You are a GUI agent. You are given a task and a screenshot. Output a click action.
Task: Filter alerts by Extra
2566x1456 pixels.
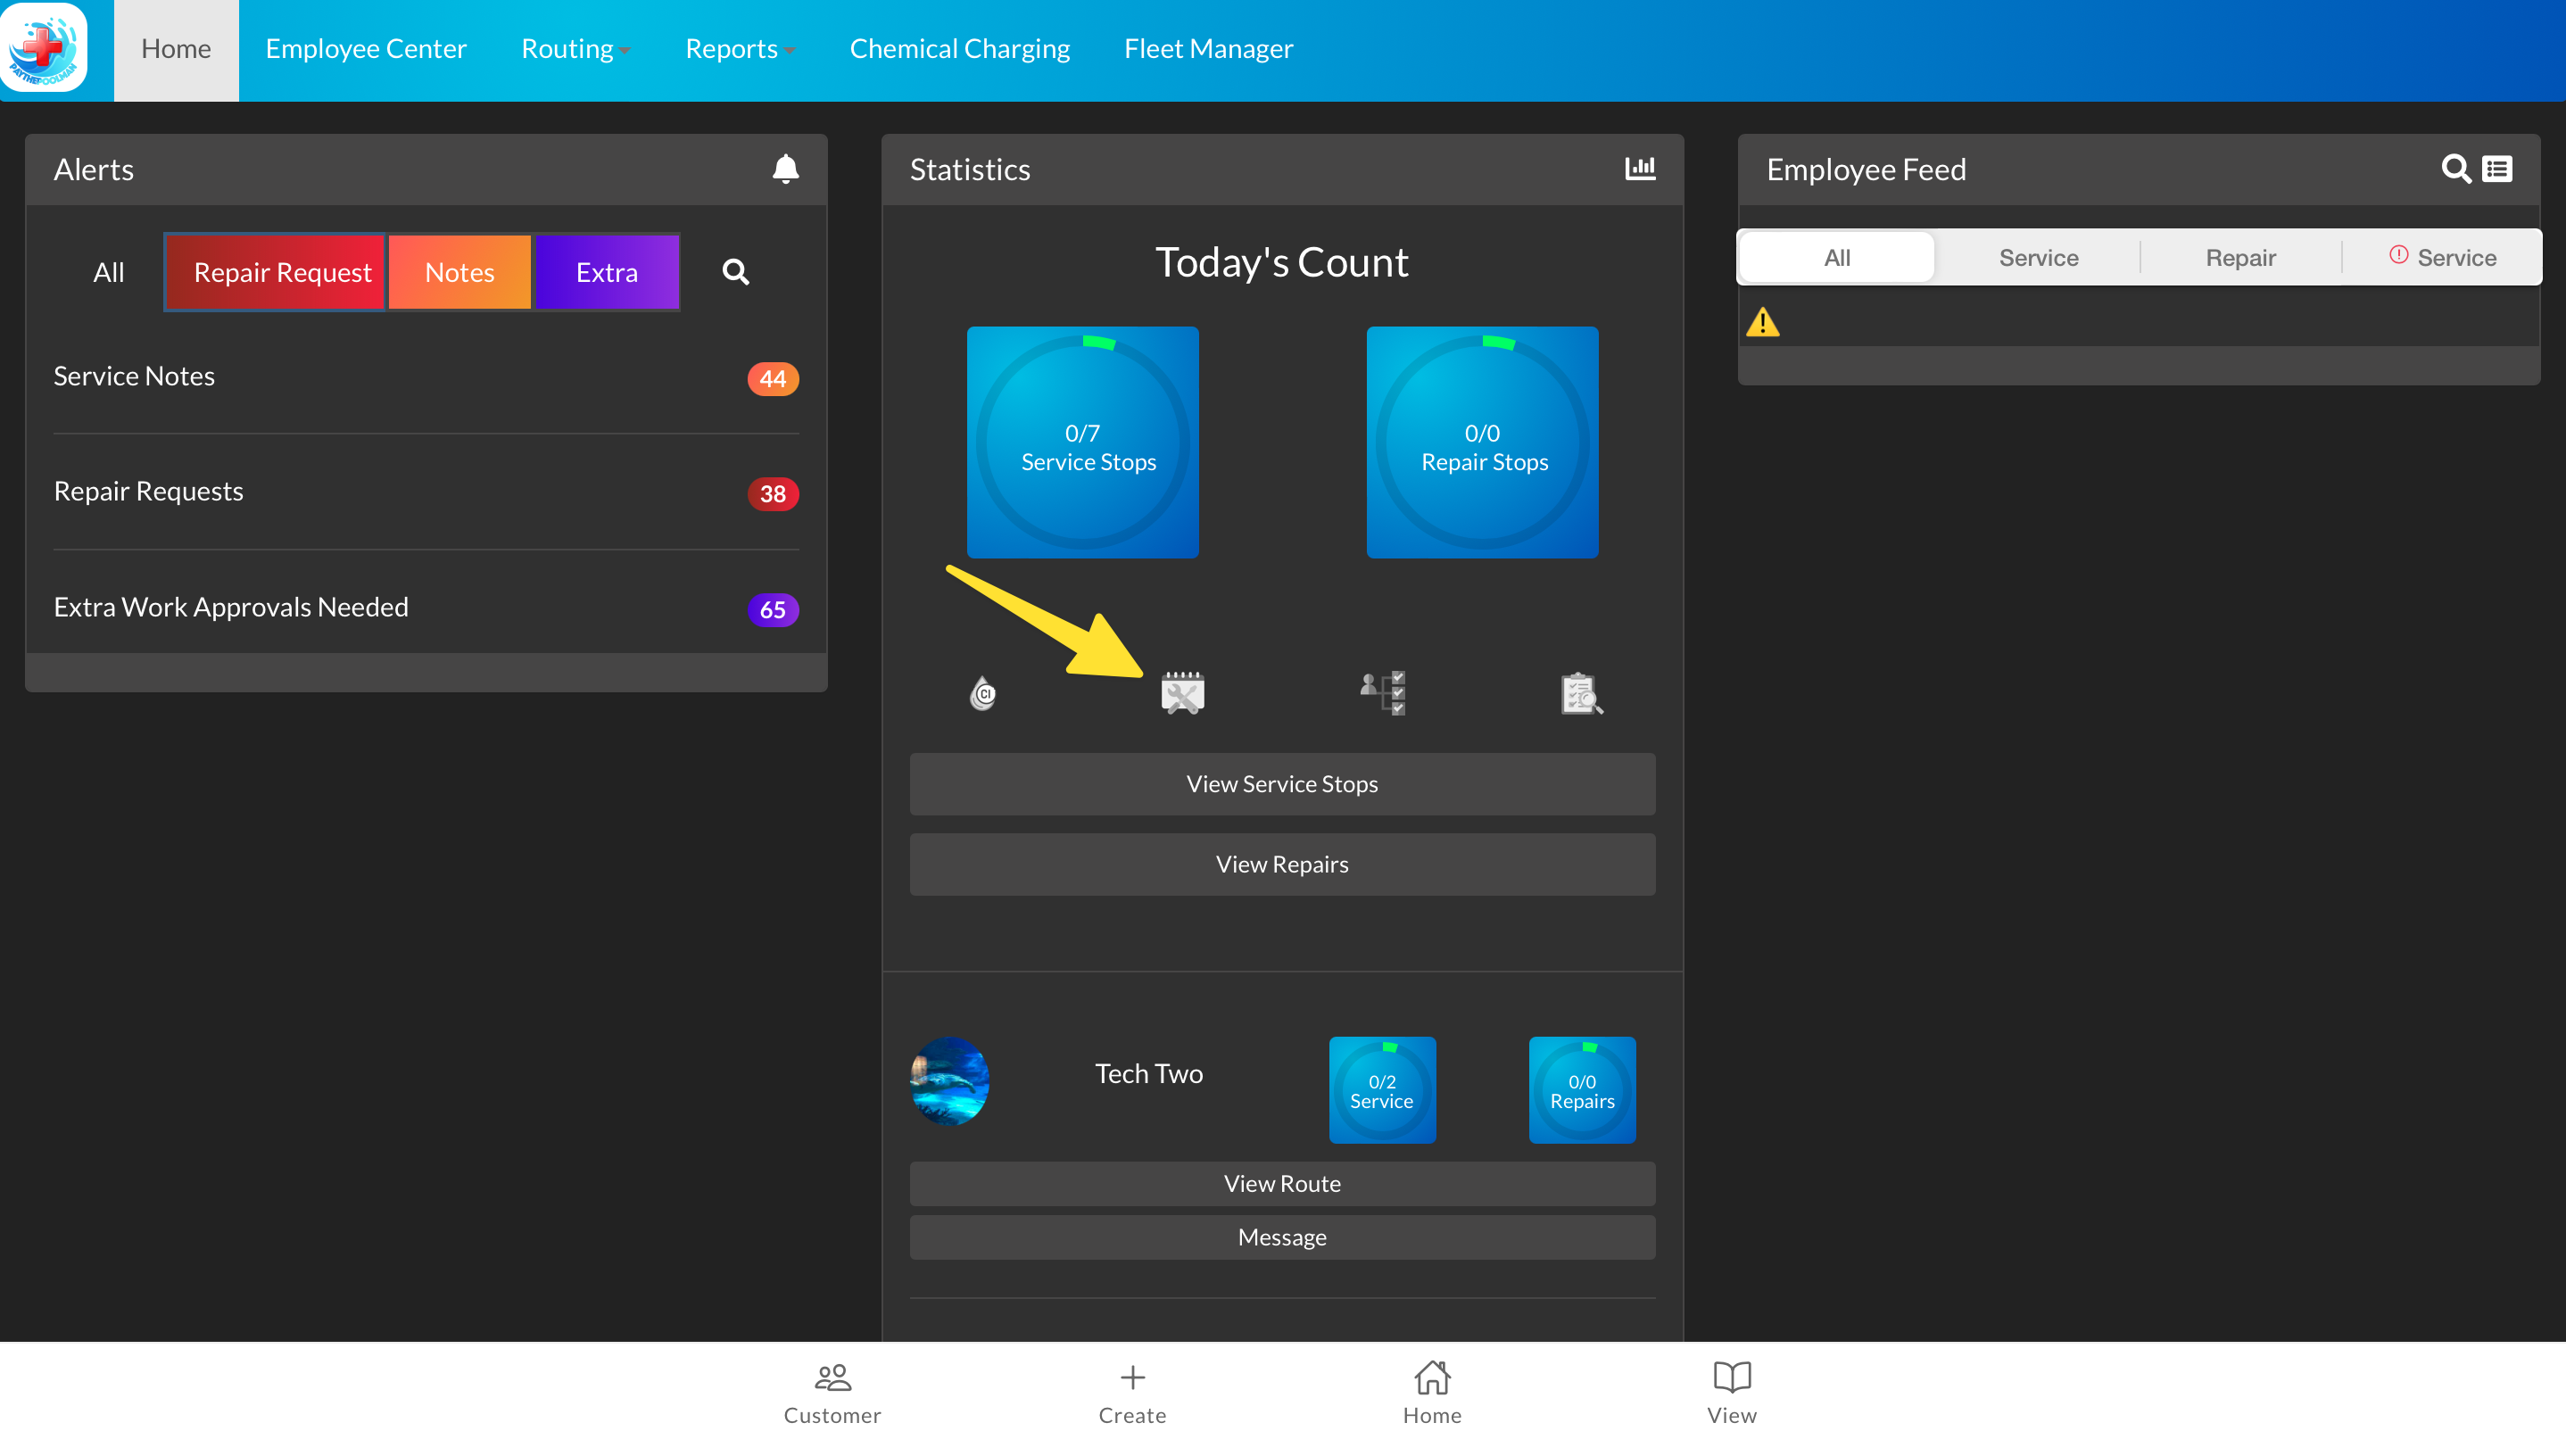[x=606, y=272]
